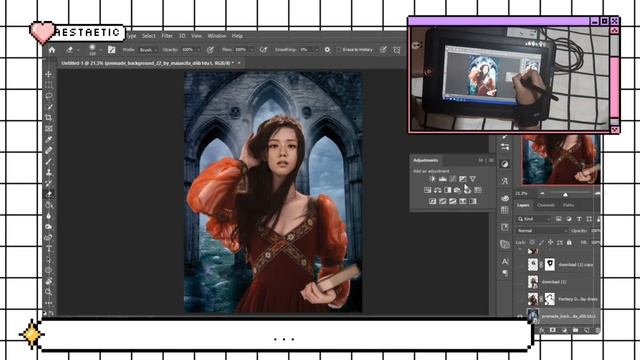
Task: Add an Exposure adjustment
Action: (x=462, y=179)
